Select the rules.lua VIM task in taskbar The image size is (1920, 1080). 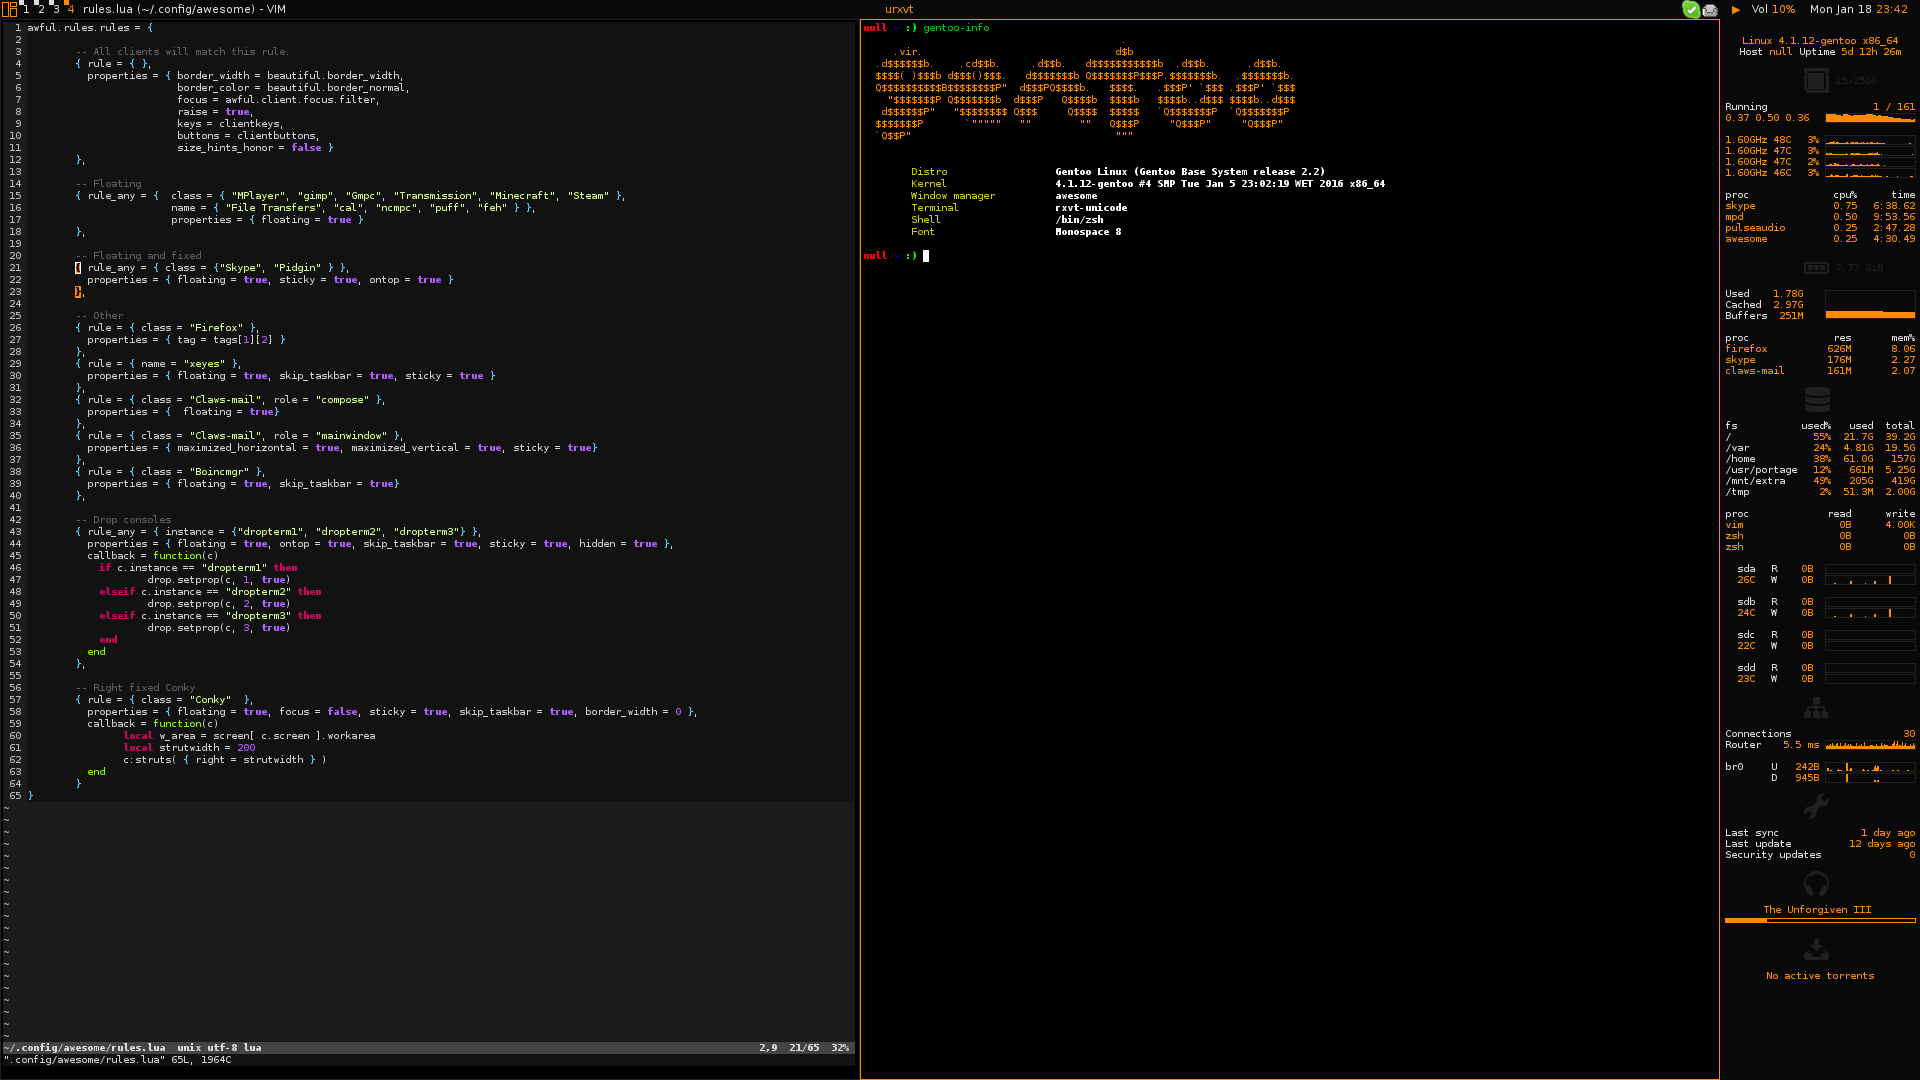click(184, 9)
